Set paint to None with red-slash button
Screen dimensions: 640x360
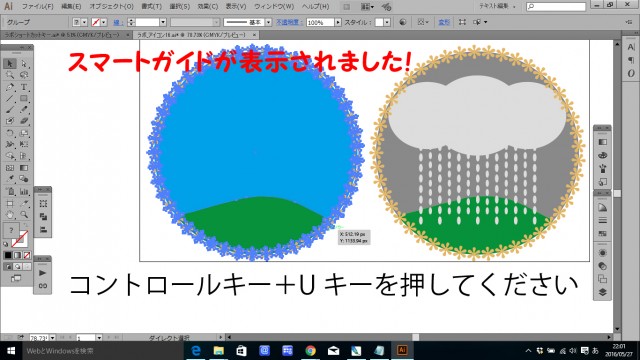(x=27, y=255)
